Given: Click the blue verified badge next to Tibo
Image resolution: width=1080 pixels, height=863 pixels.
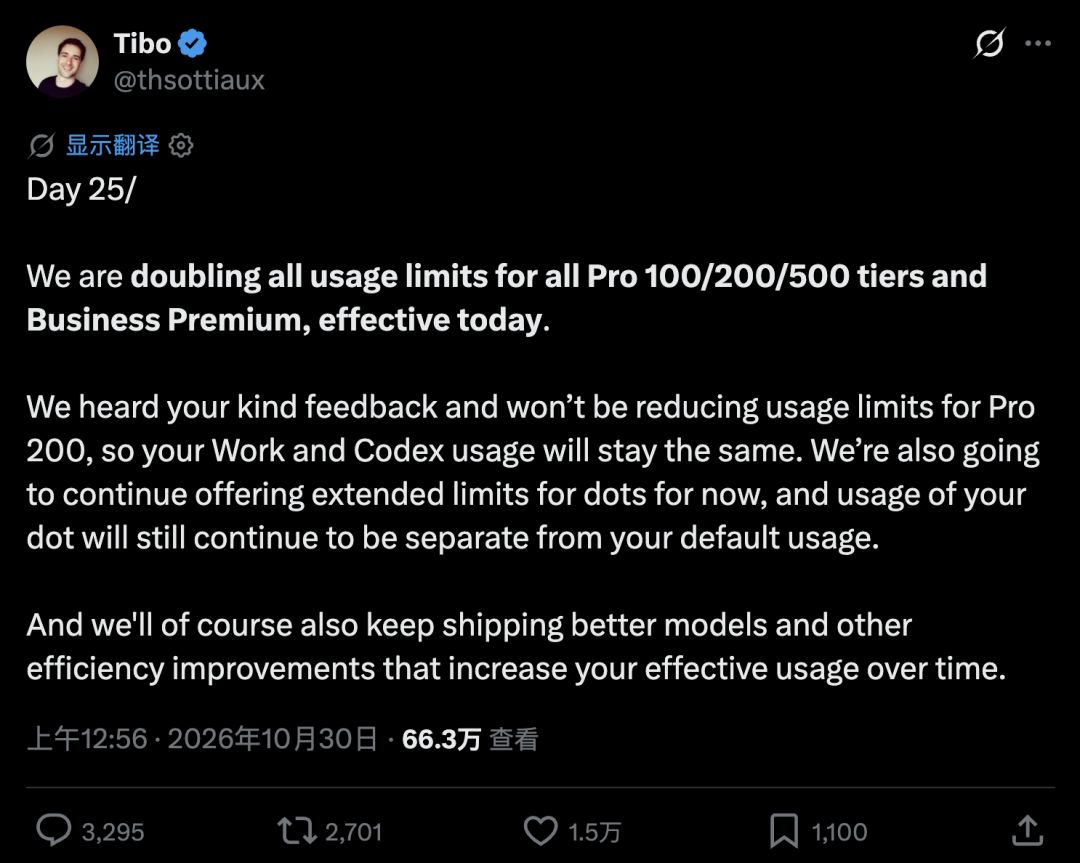Looking at the screenshot, I should coord(192,43).
